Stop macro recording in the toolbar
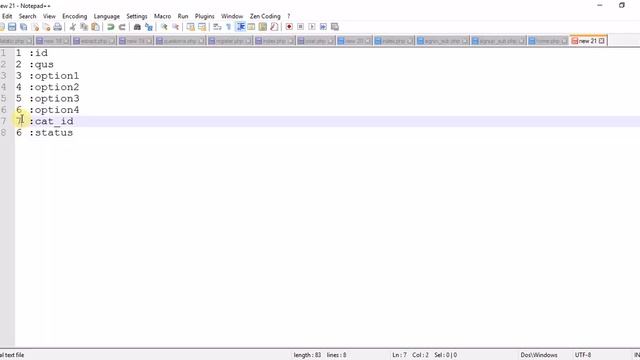 [x=300, y=27]
